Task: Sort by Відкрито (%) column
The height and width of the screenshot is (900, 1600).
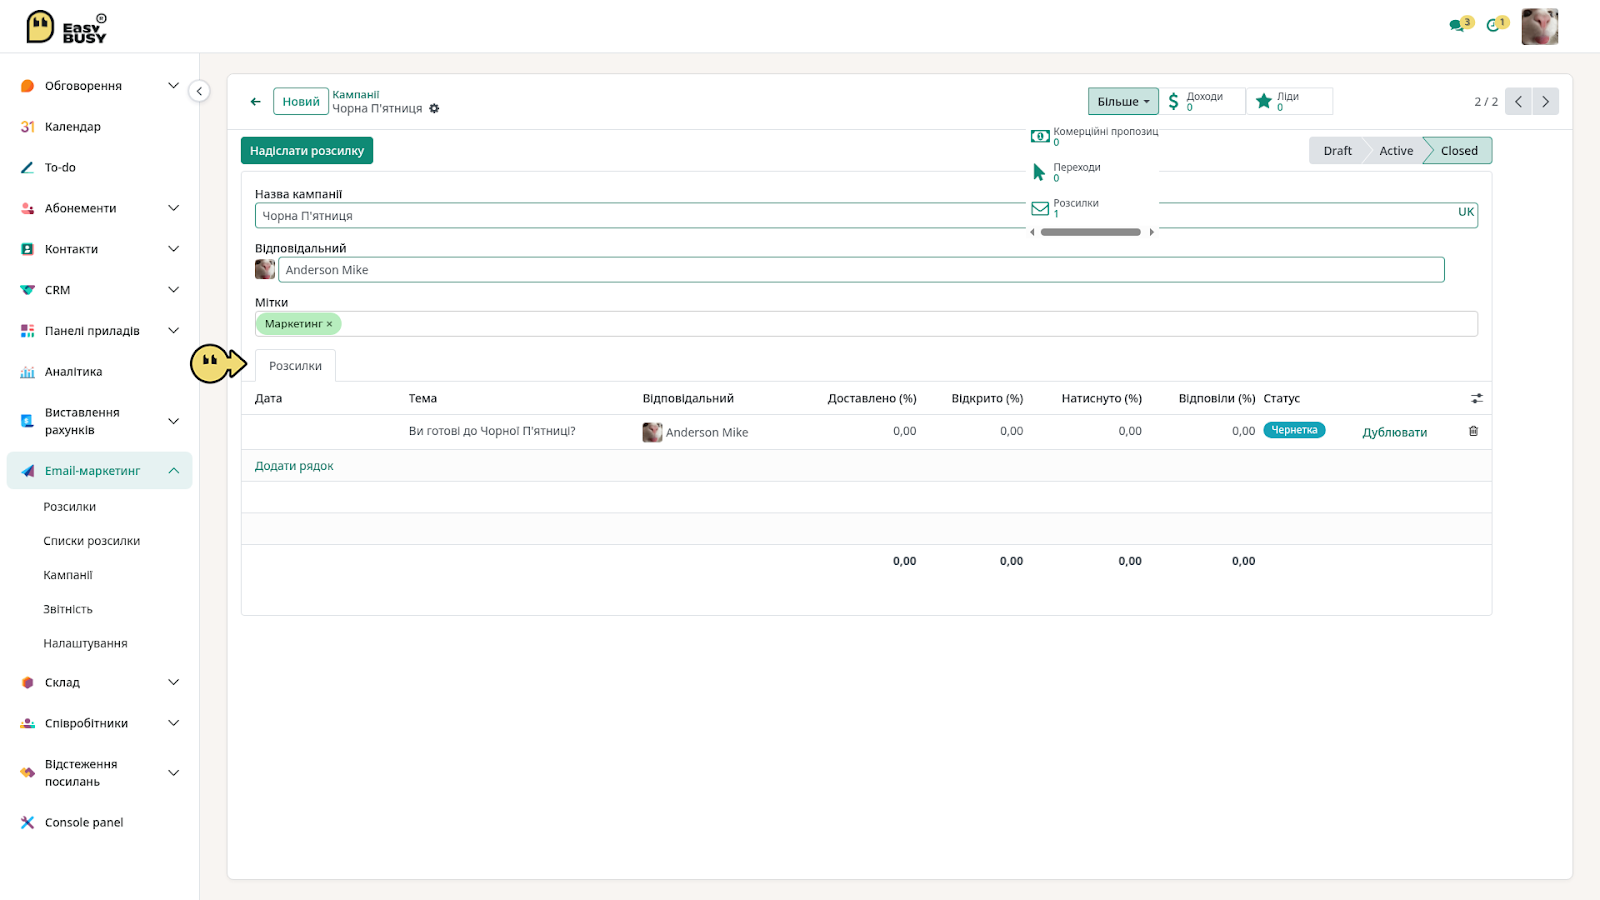Action: coord(987,398)
